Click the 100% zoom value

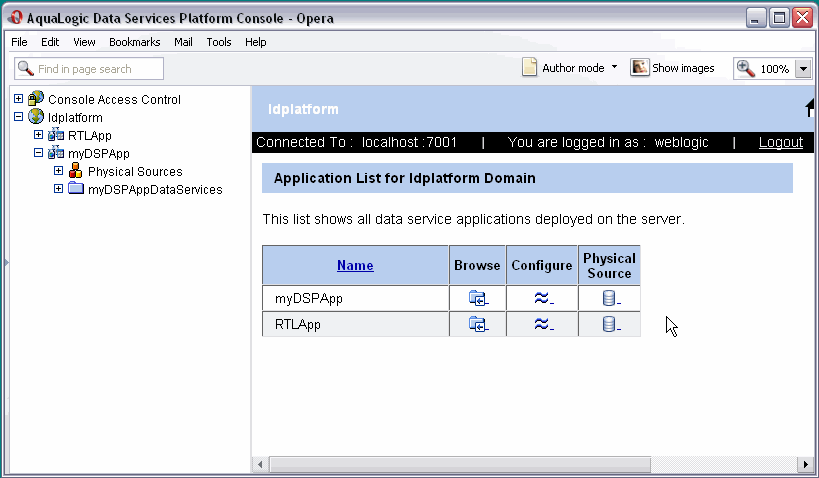point(775,69)
